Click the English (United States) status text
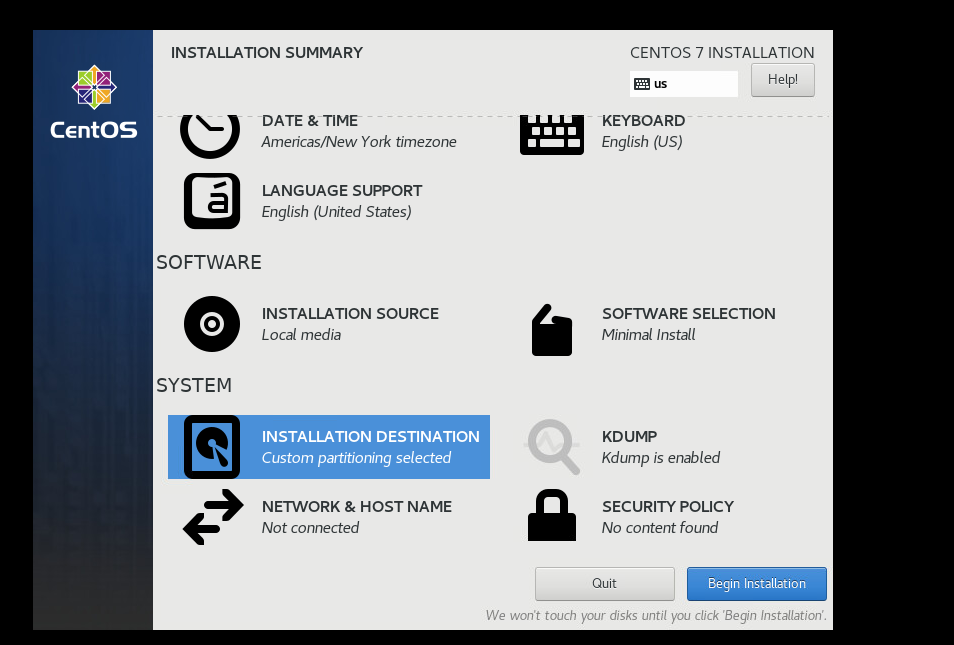Screen dimensions: 954x645 (336, 212)
